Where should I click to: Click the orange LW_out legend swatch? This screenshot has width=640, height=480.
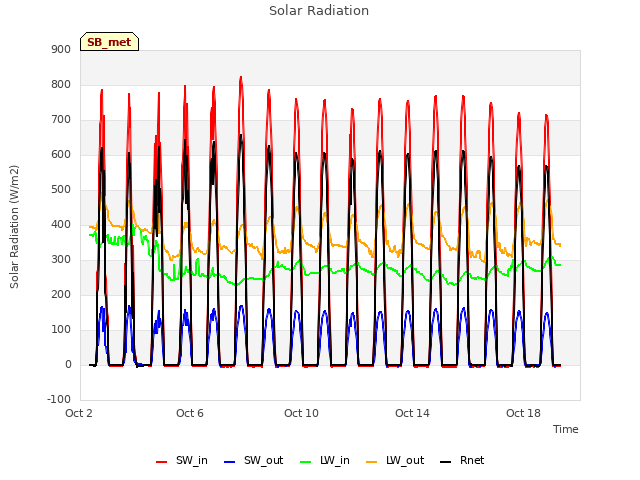(371, 462)
